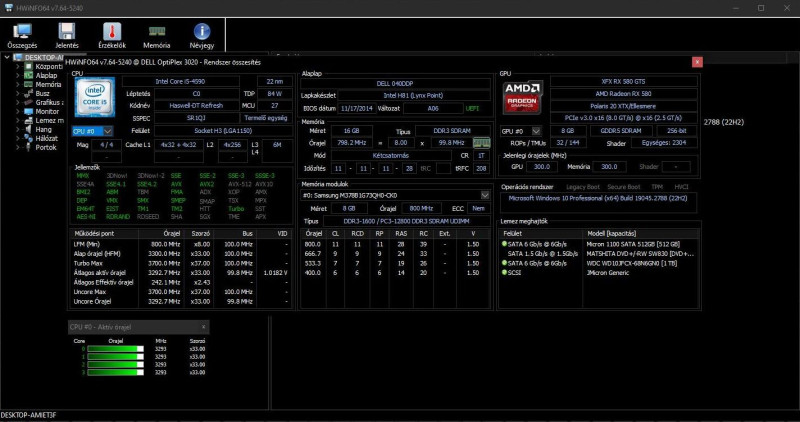Click the Intel Core i5 logo
Viewport: 800px width, 422px height.
click(x=95, y=98)
